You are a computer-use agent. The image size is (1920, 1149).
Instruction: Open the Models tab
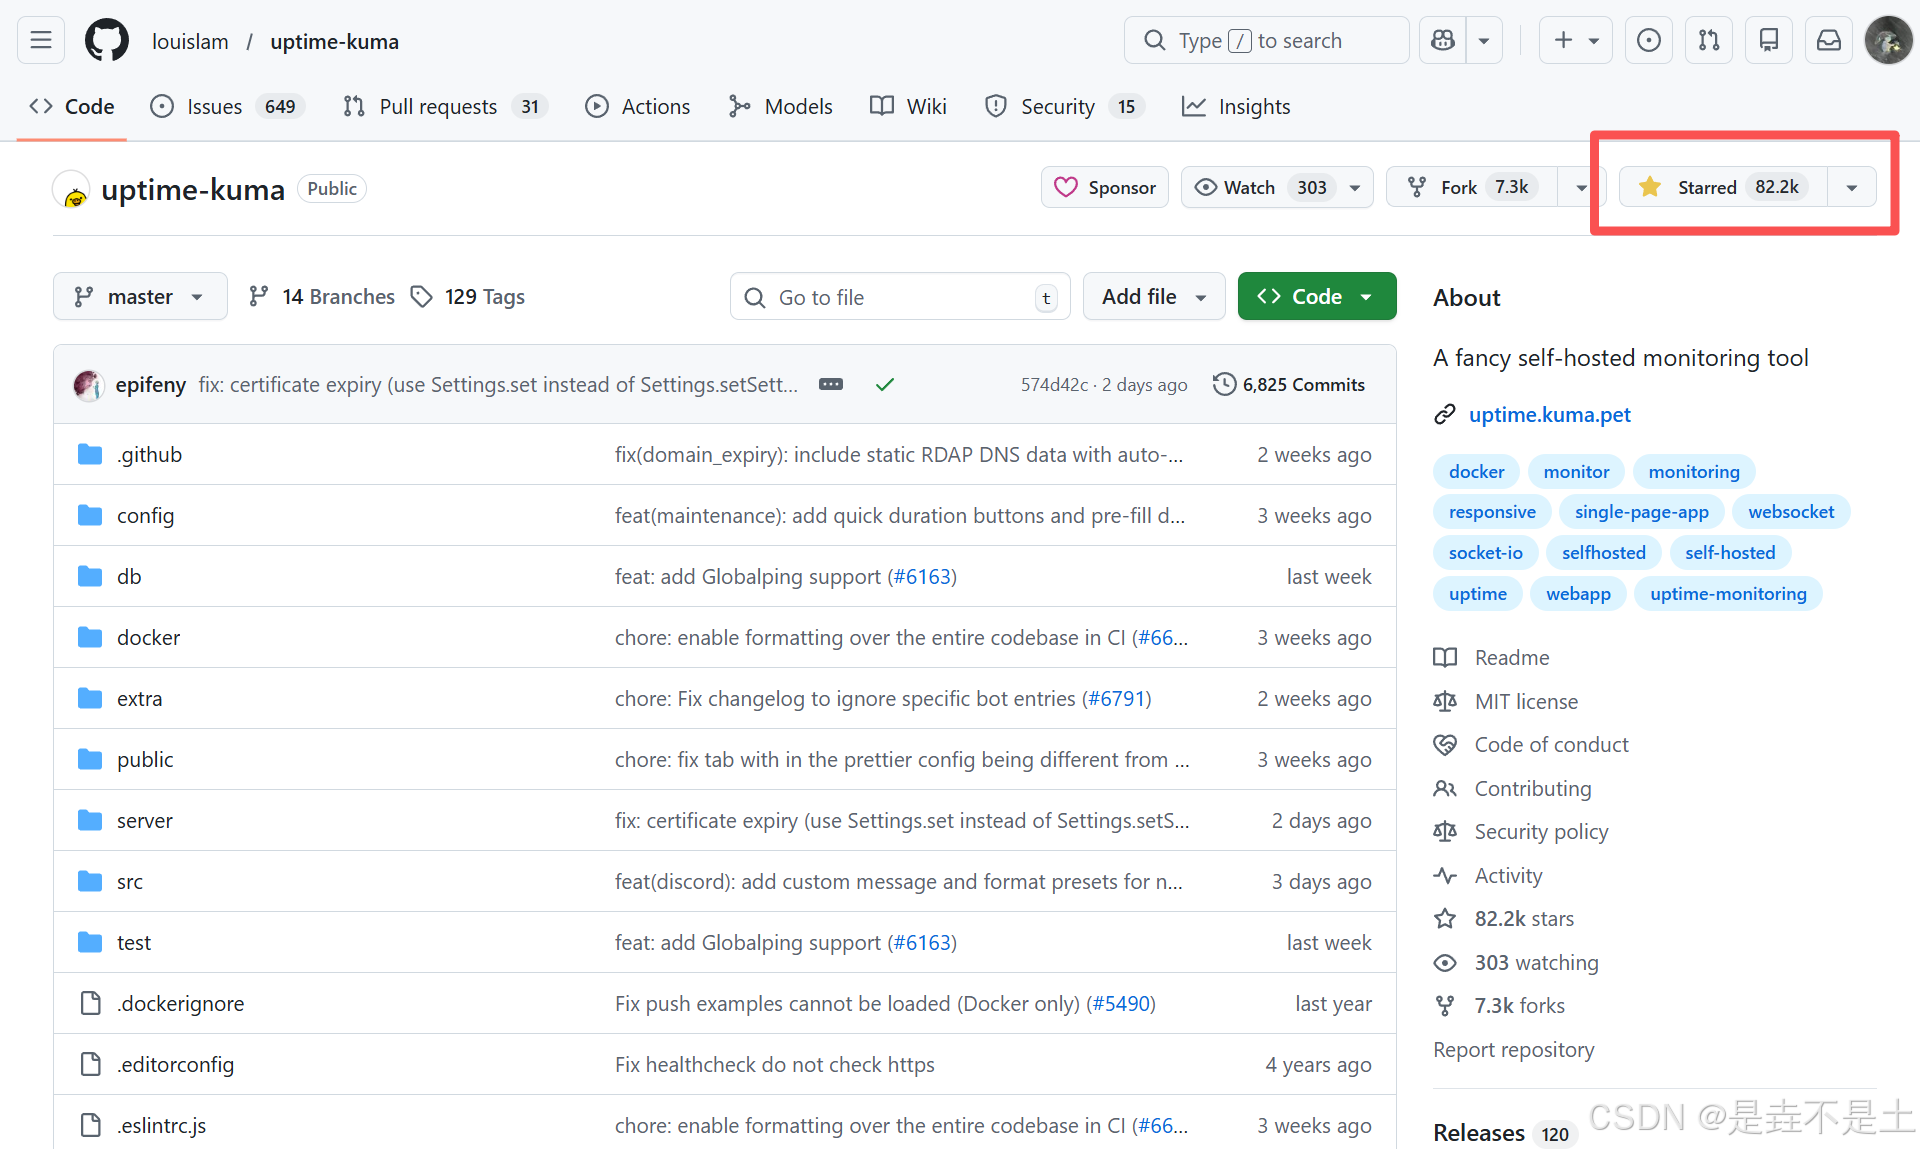click(781, 106)
